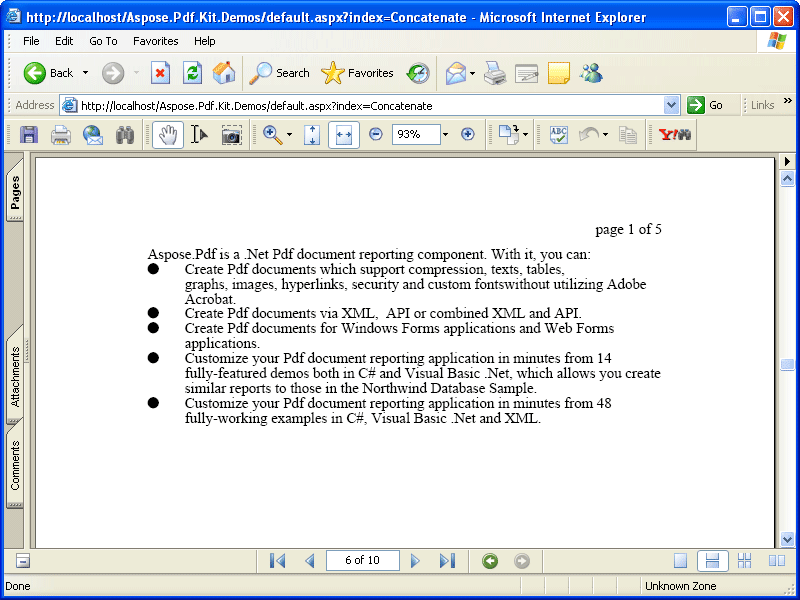Click the IE Edit page icon

click(x=527, y=73)
